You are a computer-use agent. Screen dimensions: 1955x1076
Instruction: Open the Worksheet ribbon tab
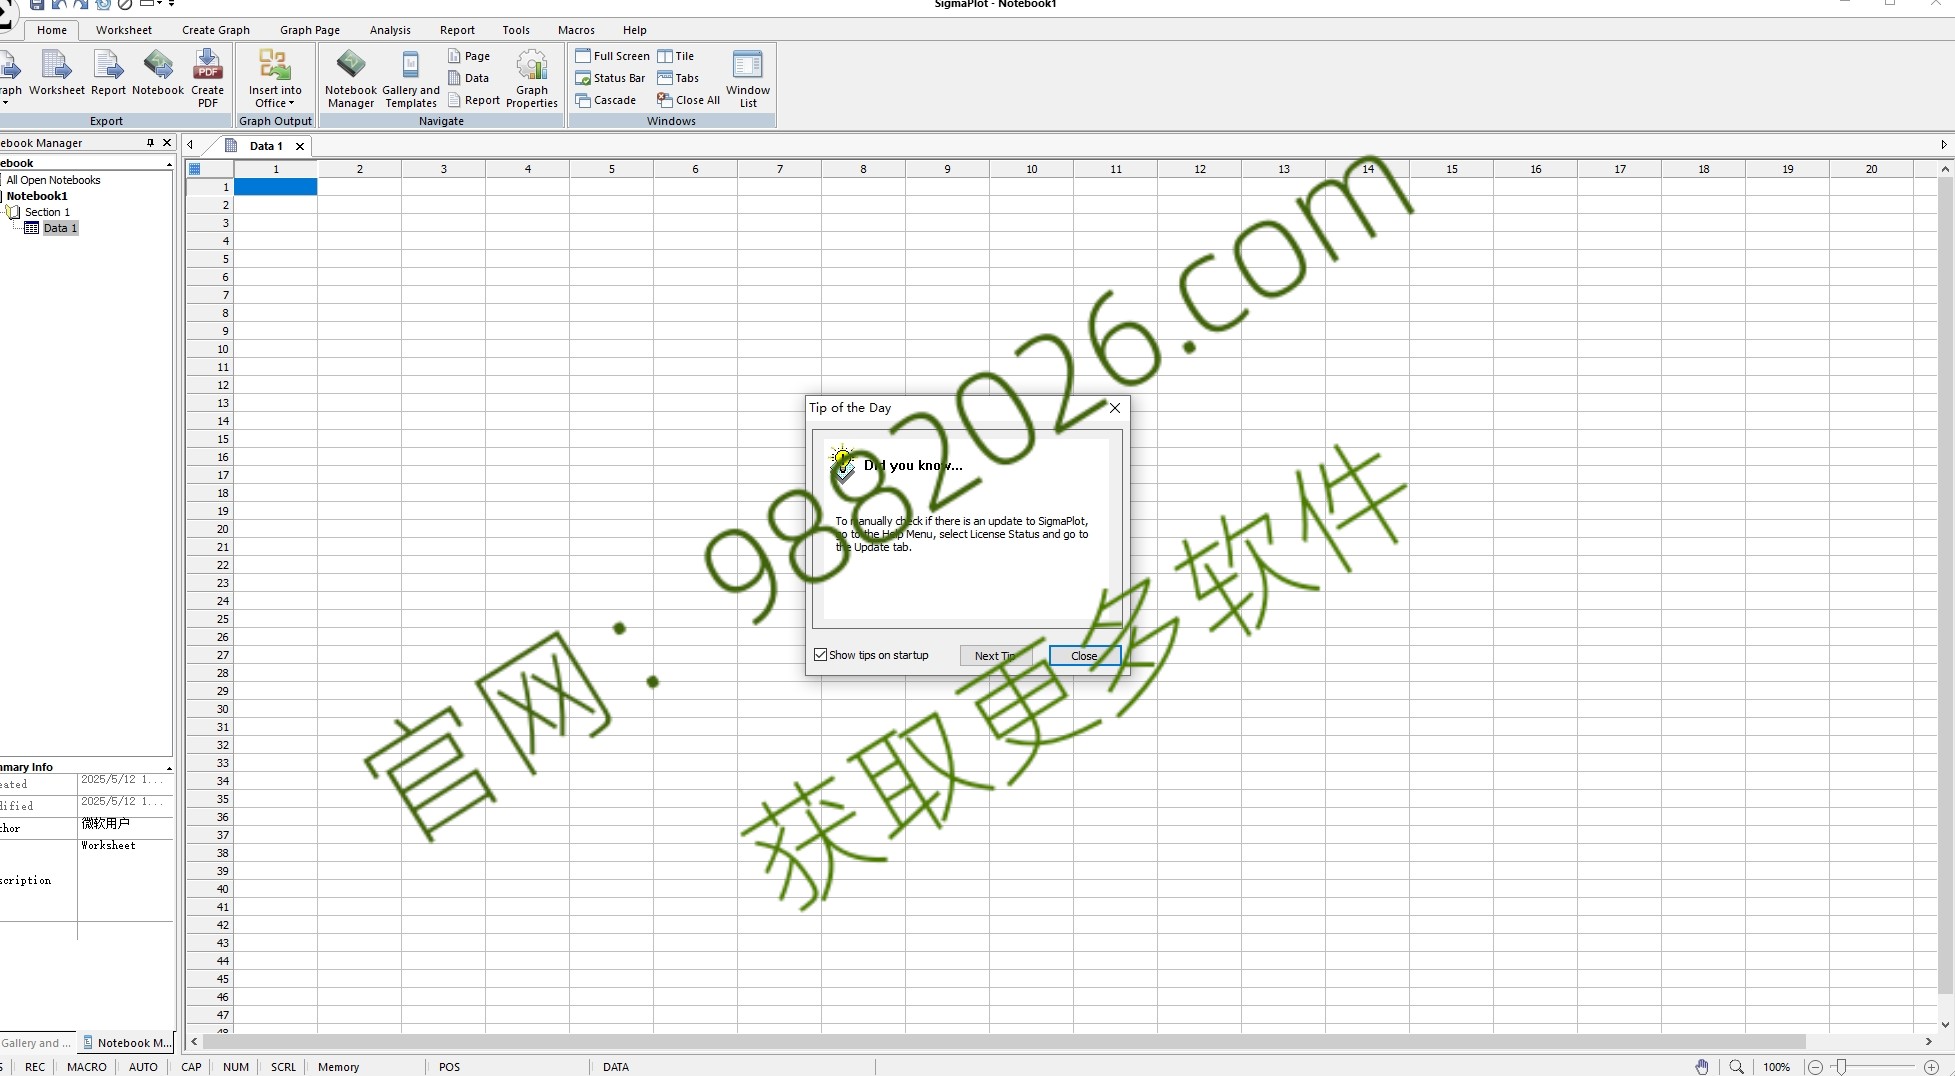click(124, 30)
